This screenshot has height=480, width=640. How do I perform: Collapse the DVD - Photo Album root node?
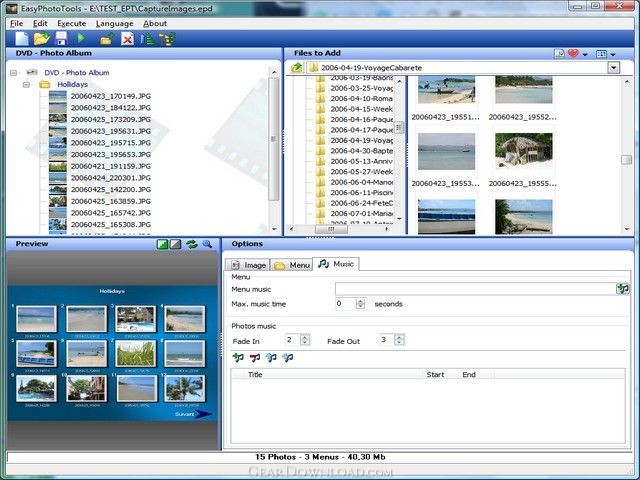[x=14, y=73]
